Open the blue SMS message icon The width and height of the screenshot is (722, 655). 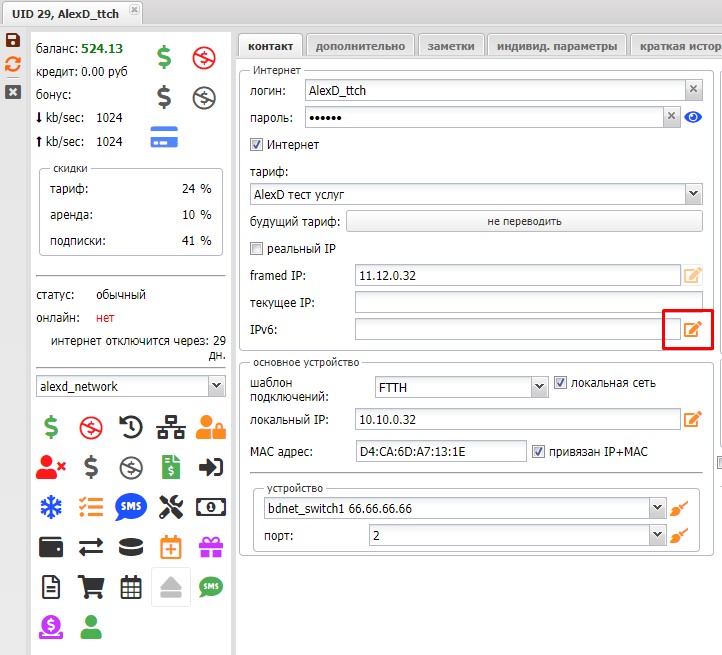(130, 507)
